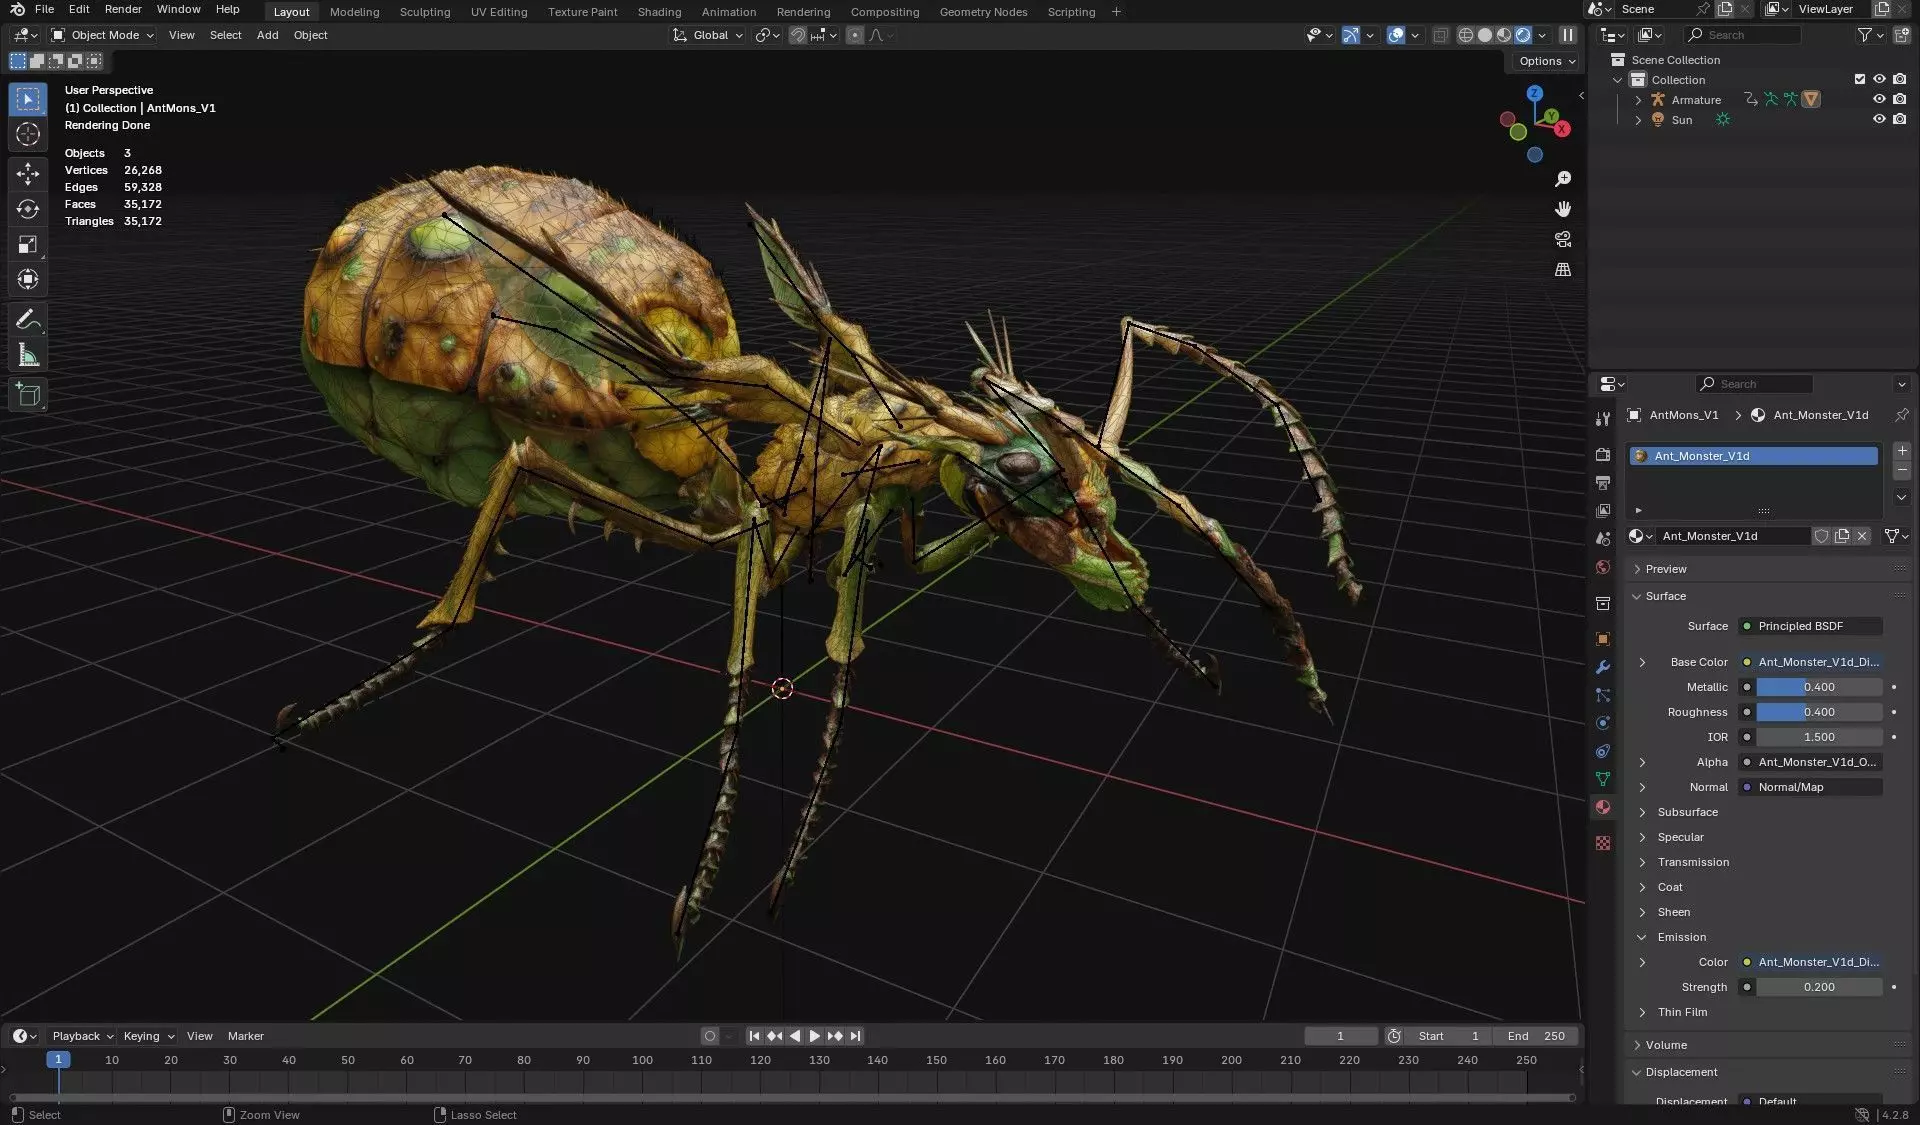This screenshot has width=1920, height=1125.
Task: Switch to wireframe viewport shading
Action: tap(1466, 35)
